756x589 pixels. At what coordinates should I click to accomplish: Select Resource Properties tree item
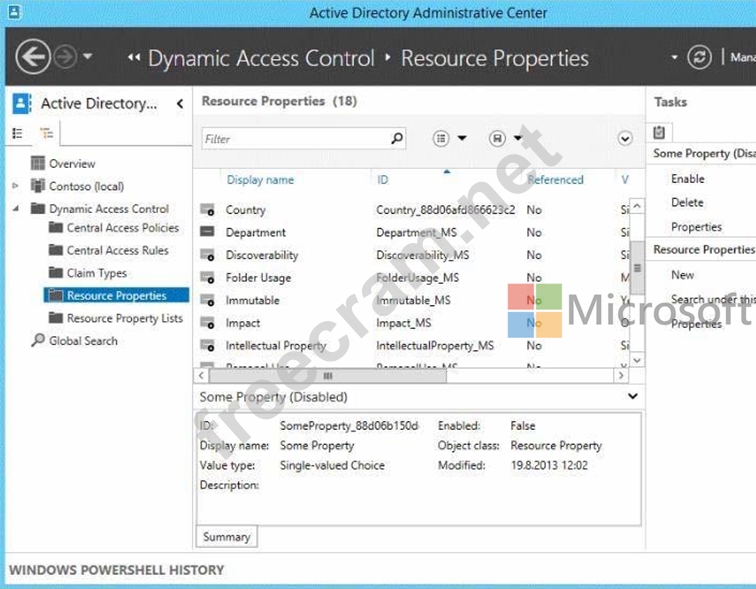tap(116, 295)
